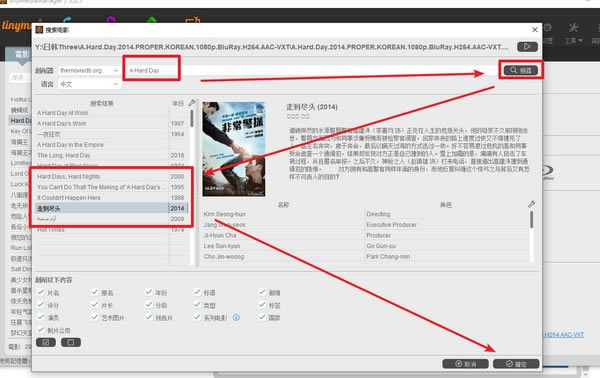Viewport: 600px width, 378px height.
Task: Open the 中文 language dropdown
Action: coord(89,84)
